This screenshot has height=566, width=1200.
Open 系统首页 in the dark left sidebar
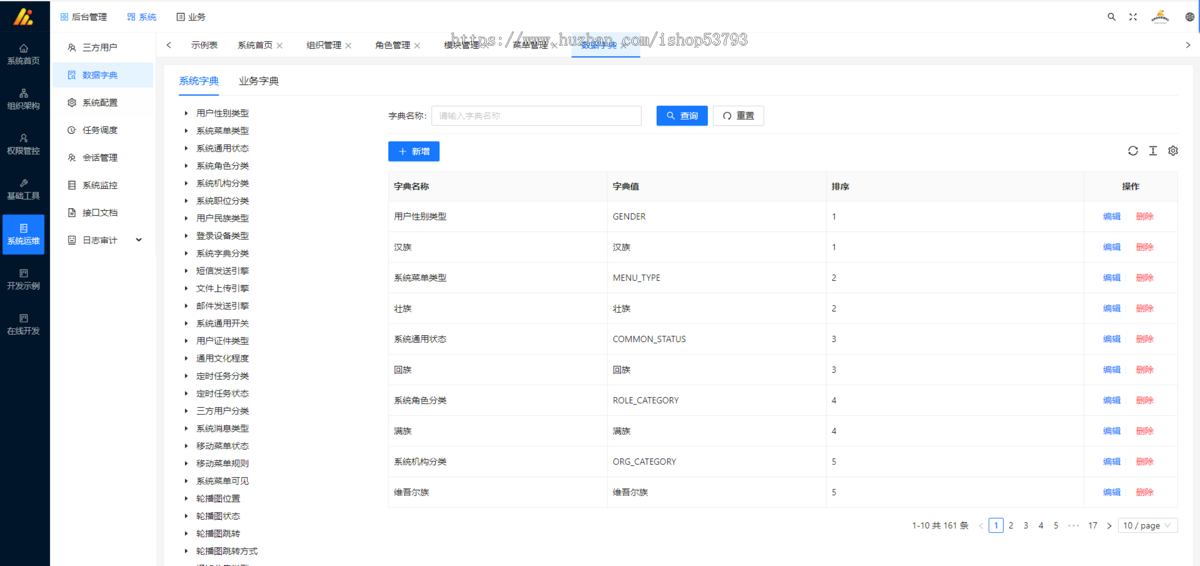coord(23,54)
